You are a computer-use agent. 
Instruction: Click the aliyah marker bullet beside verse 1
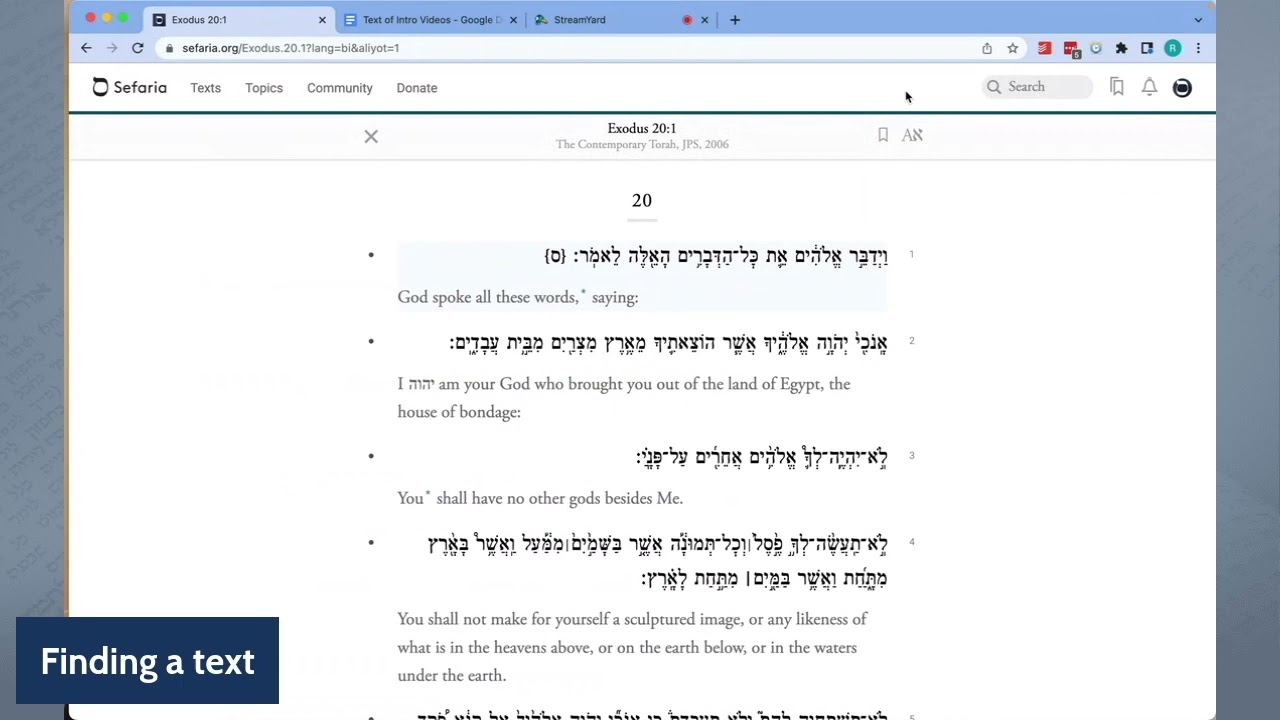tap(371, 255)
